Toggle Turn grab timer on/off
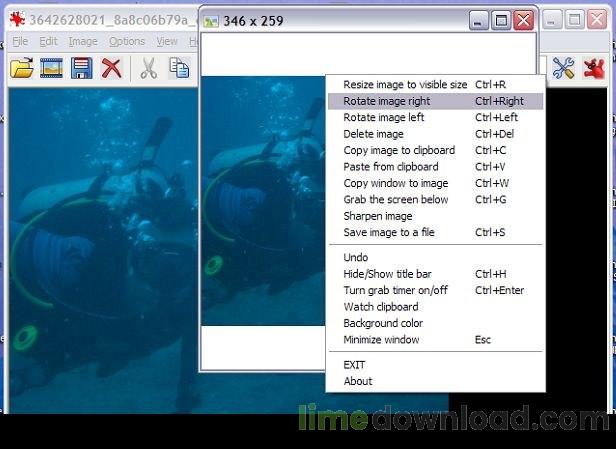Viewport: 616px width, 449px height. point(396,290)
